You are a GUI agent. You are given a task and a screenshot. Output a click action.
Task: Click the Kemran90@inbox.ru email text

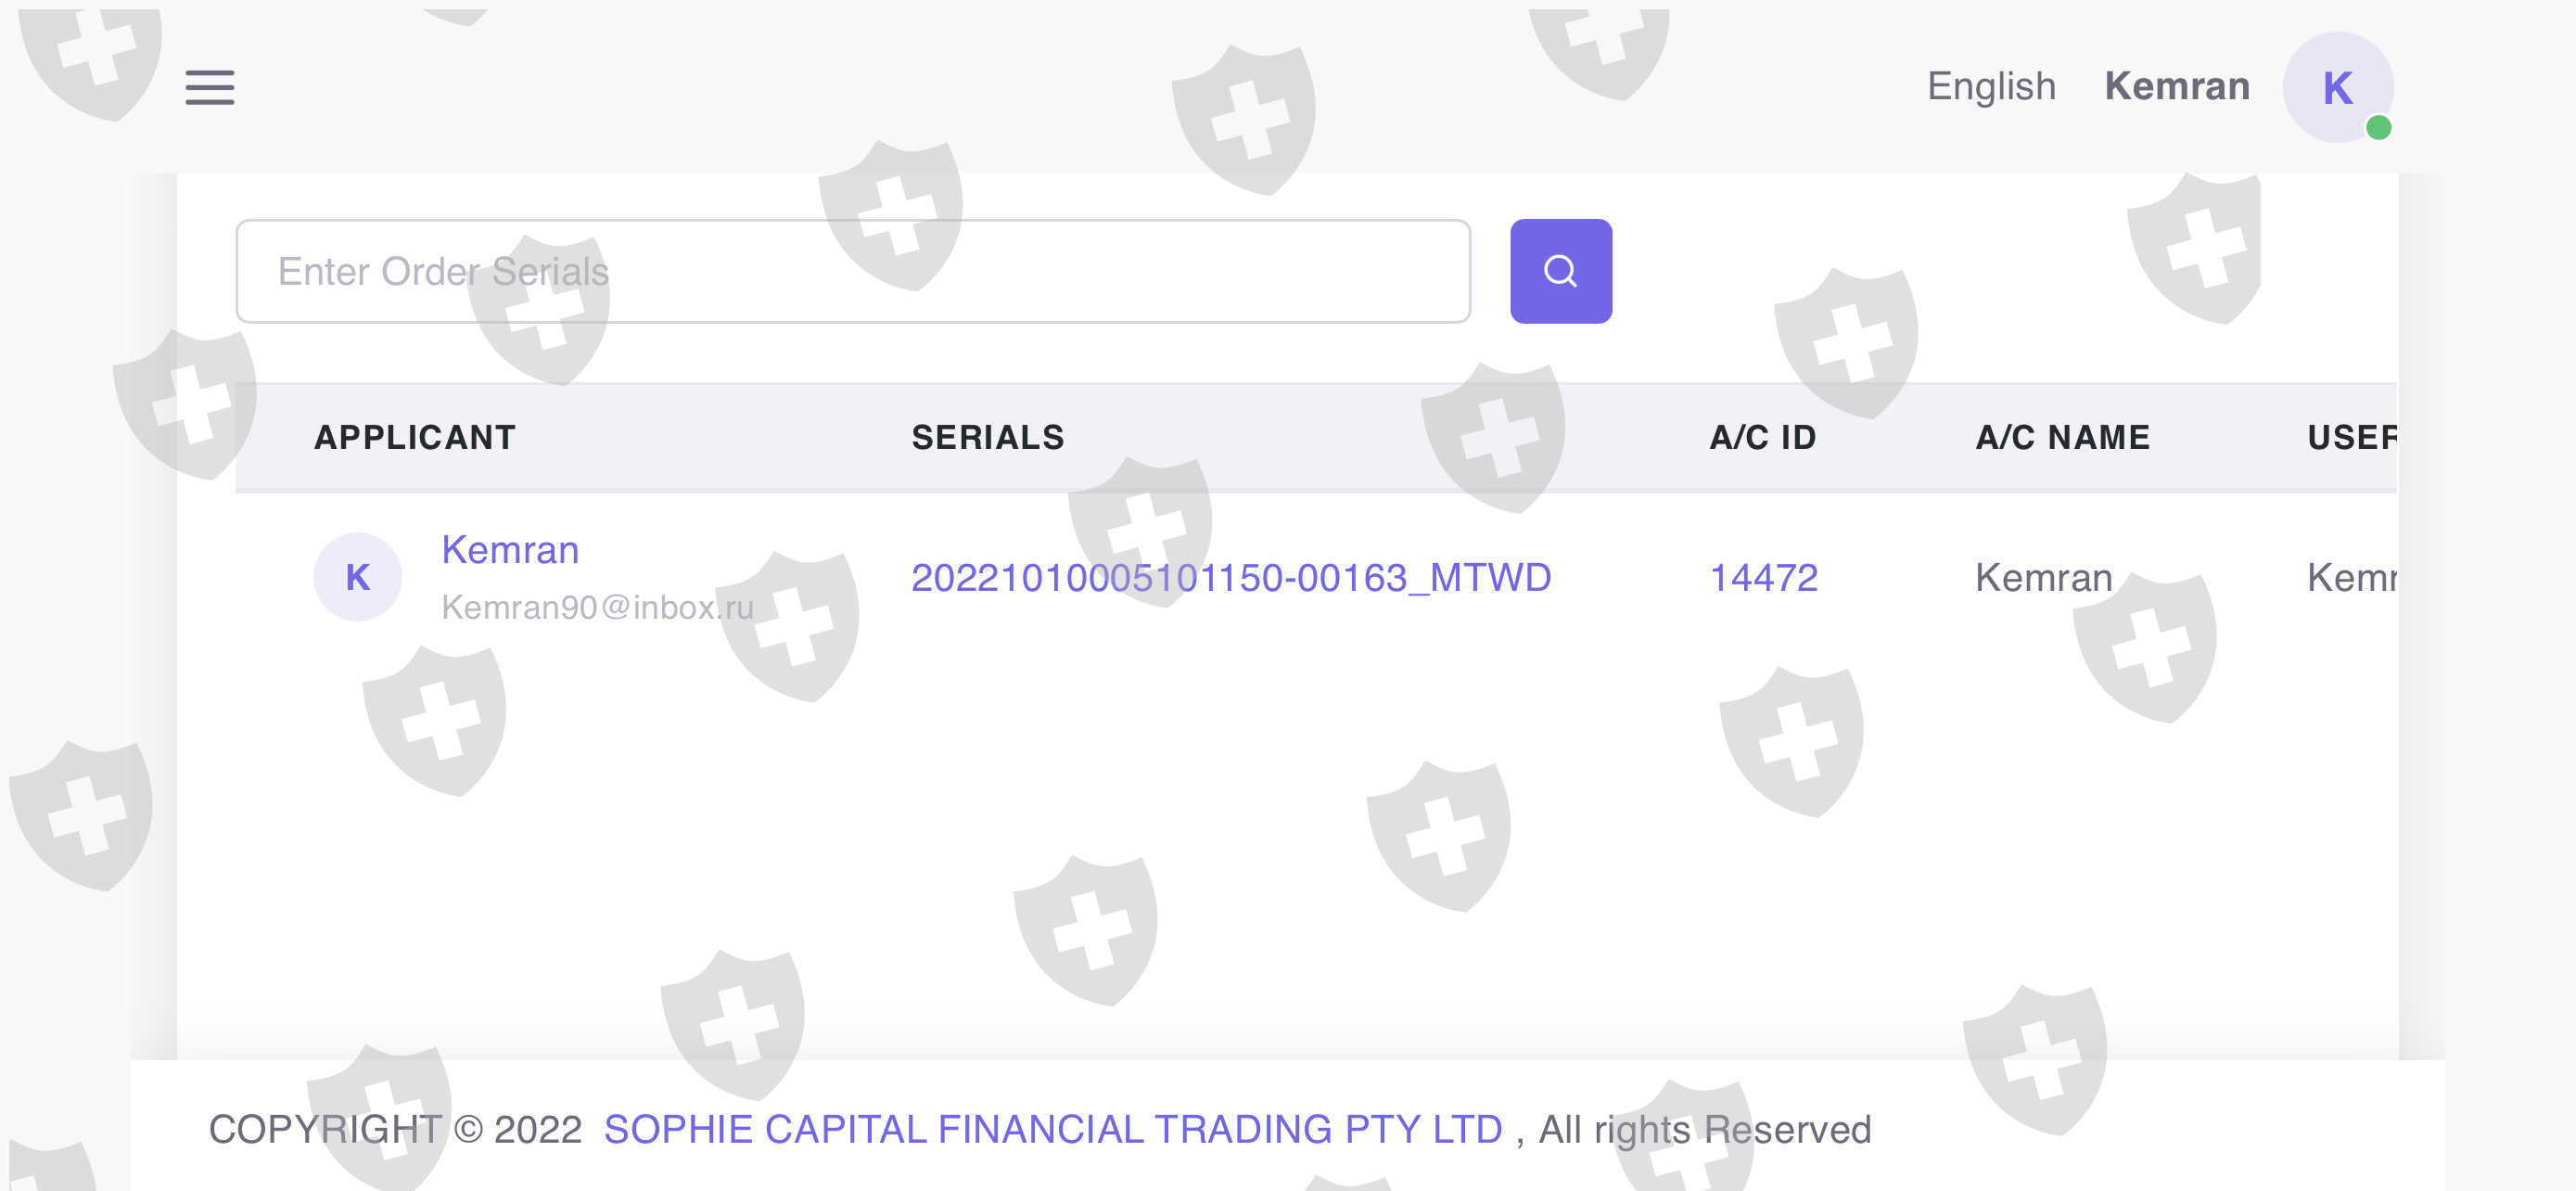pos(597,607)
